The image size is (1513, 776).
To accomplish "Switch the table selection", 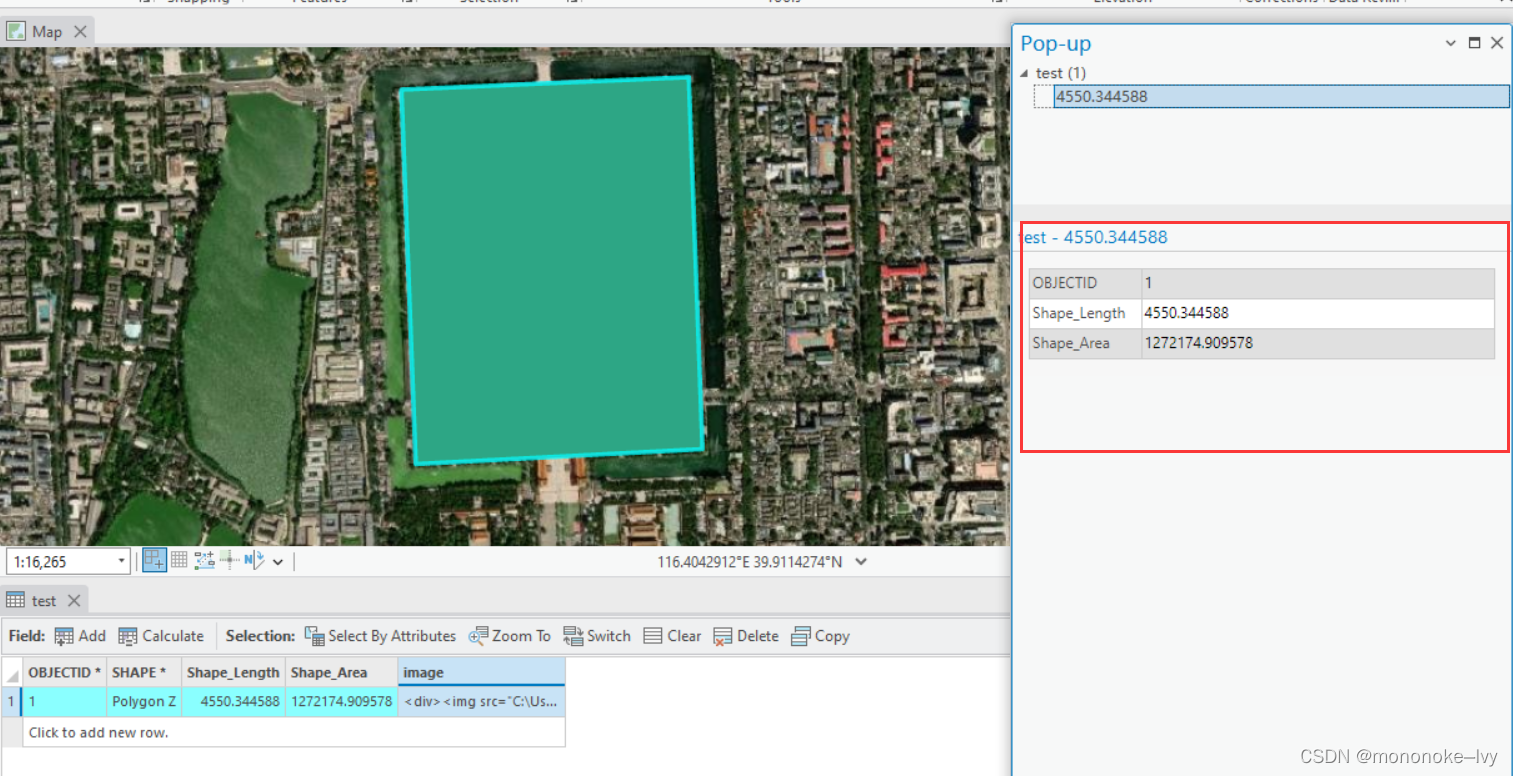I will [x=597, y=636].
